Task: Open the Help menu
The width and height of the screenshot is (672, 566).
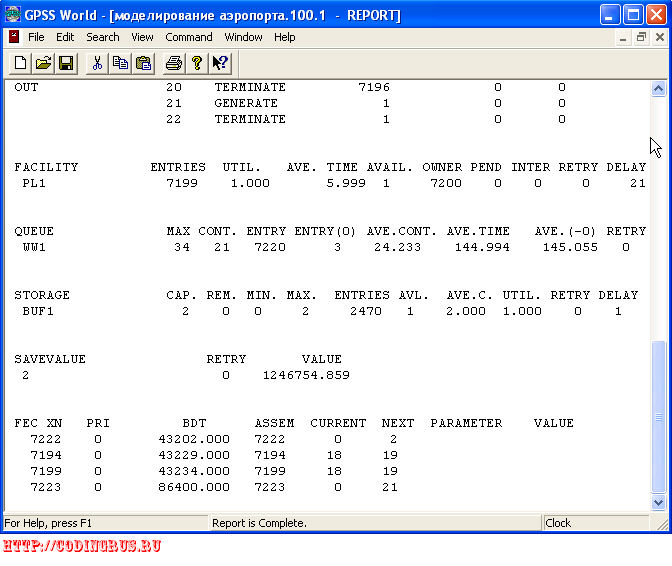Action: point(285,37)
